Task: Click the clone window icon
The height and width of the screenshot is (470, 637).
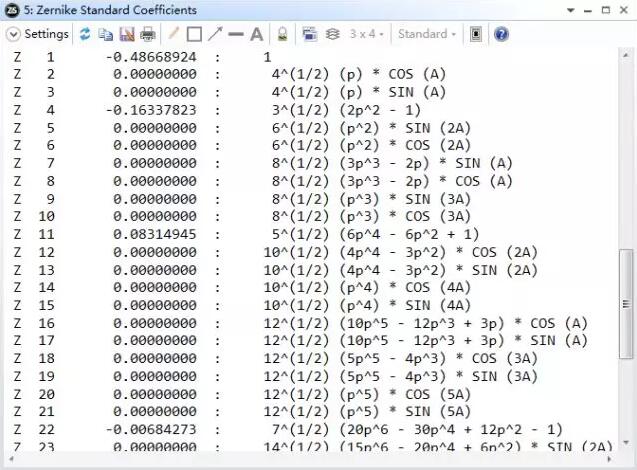Action: [x=310, y=34]
